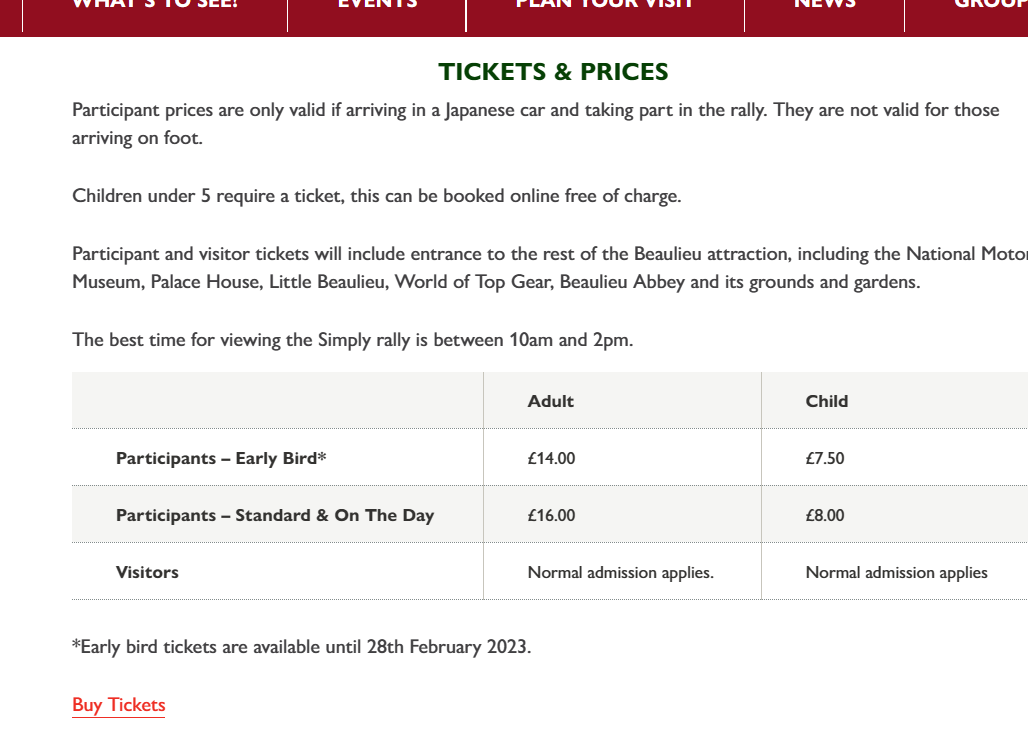Click adult visitors 'Normal admission applies.' cell
The height and width of the screenshot is (740, 1028).
(620, 573)
